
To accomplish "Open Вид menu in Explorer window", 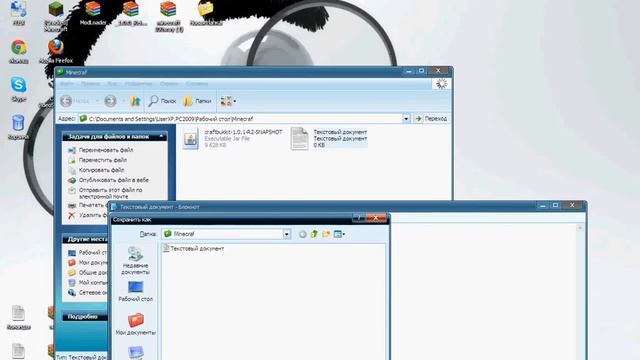I will pyautogui.click(x=112, y=84).
